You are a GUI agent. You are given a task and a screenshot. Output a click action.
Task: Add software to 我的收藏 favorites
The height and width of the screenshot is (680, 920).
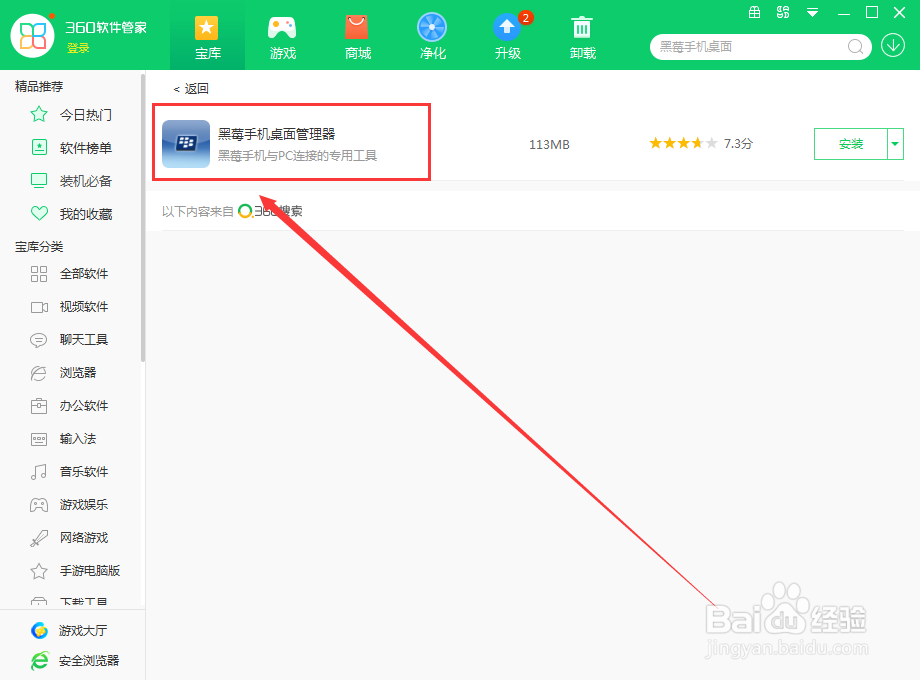point(39,213)
